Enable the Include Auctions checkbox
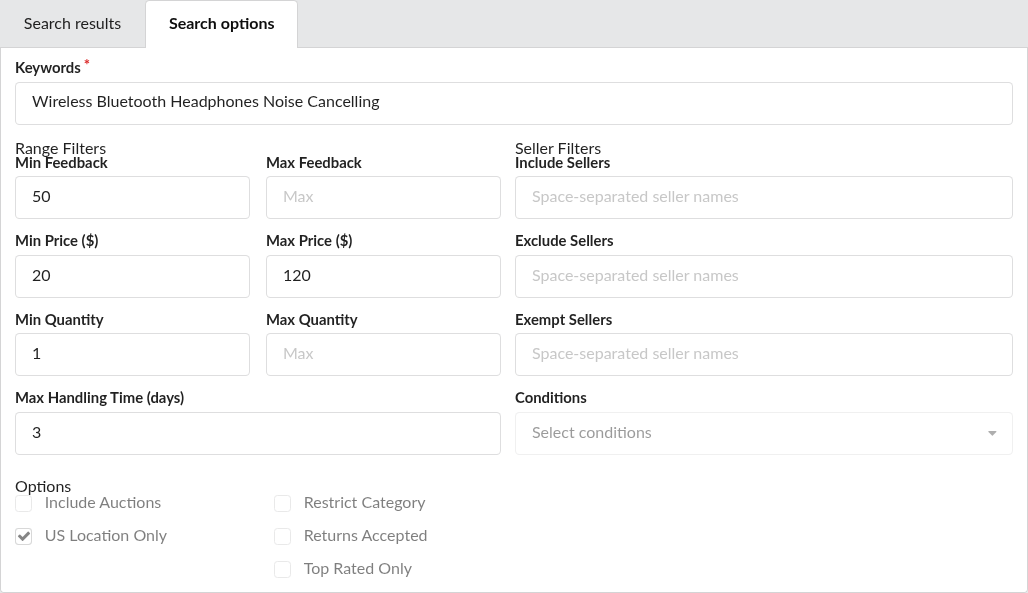1028x593 pixels. [23, 503]
